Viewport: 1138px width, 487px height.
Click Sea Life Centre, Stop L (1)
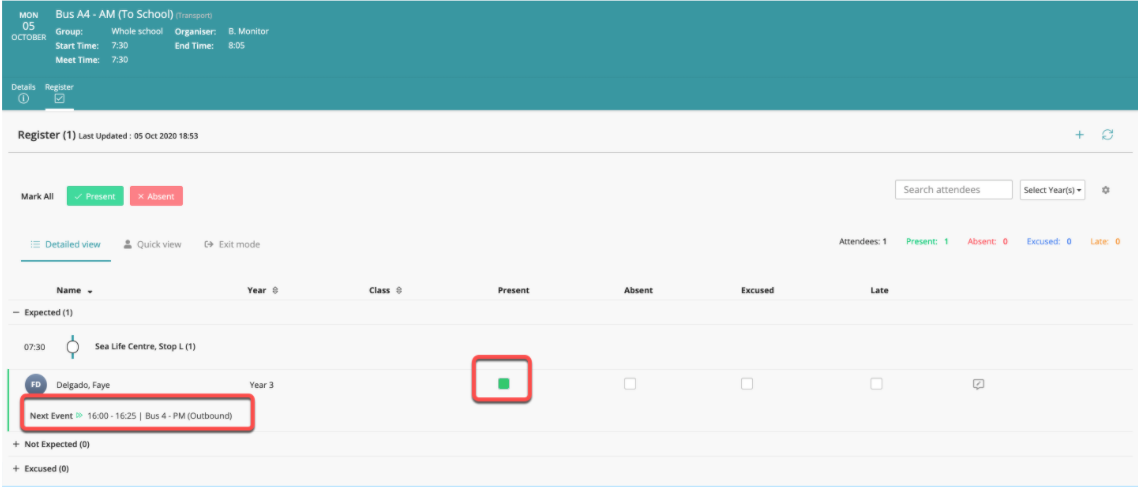click(145, 346)
